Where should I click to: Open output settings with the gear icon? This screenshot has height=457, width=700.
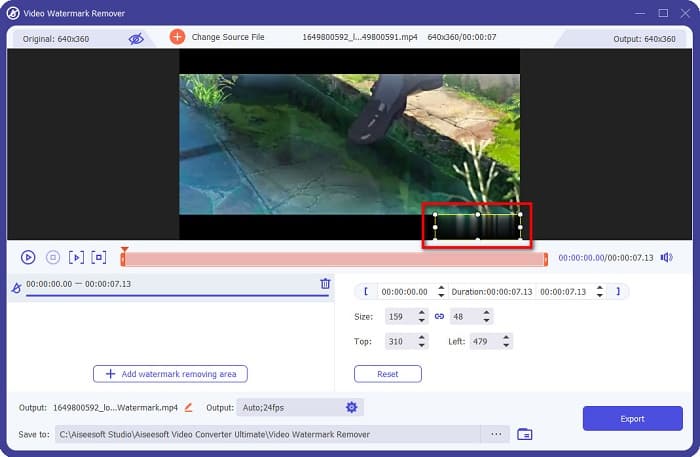[x=352, y=407]
